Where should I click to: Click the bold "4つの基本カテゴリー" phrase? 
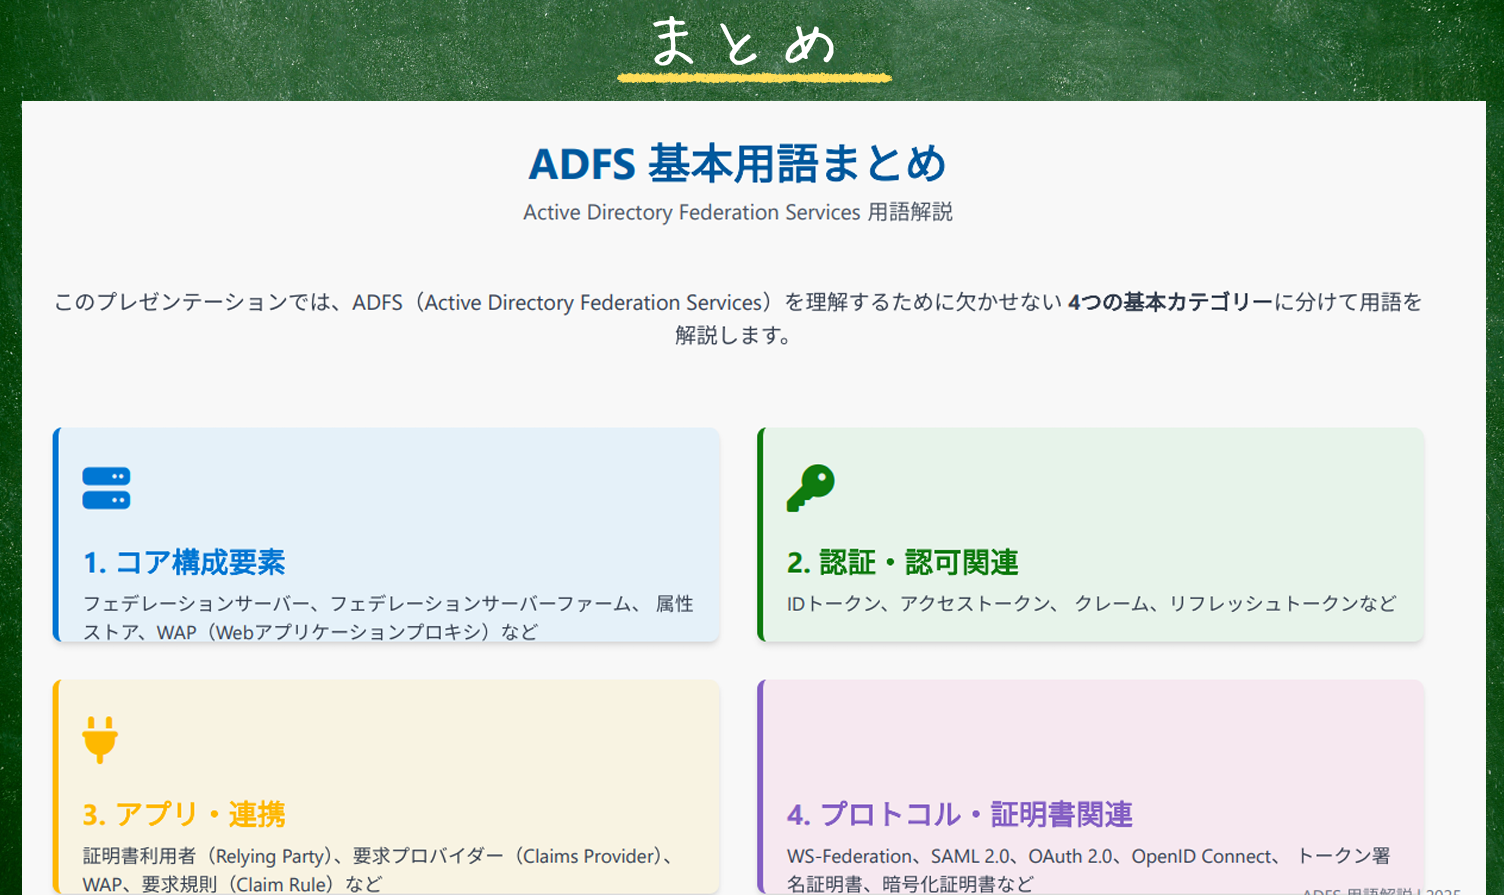tap(1170, 302)
